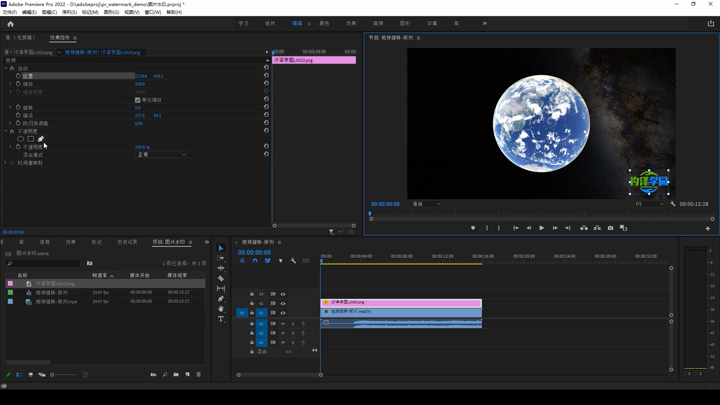This screenshot has width=720, height=405.
Task: Click the free draw bezier mask pen icon
Action: (x=41, y=139)
